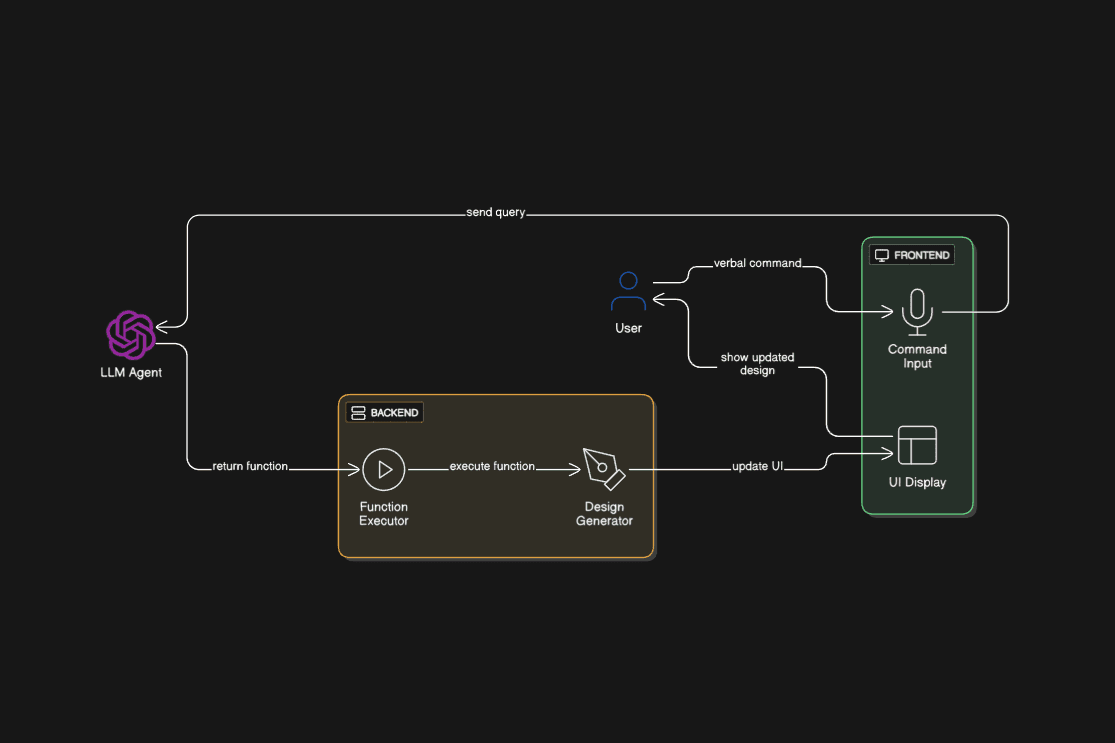
Task: Click the UI Display caption text
Action: pyautogui.click(x=917, y=482)
